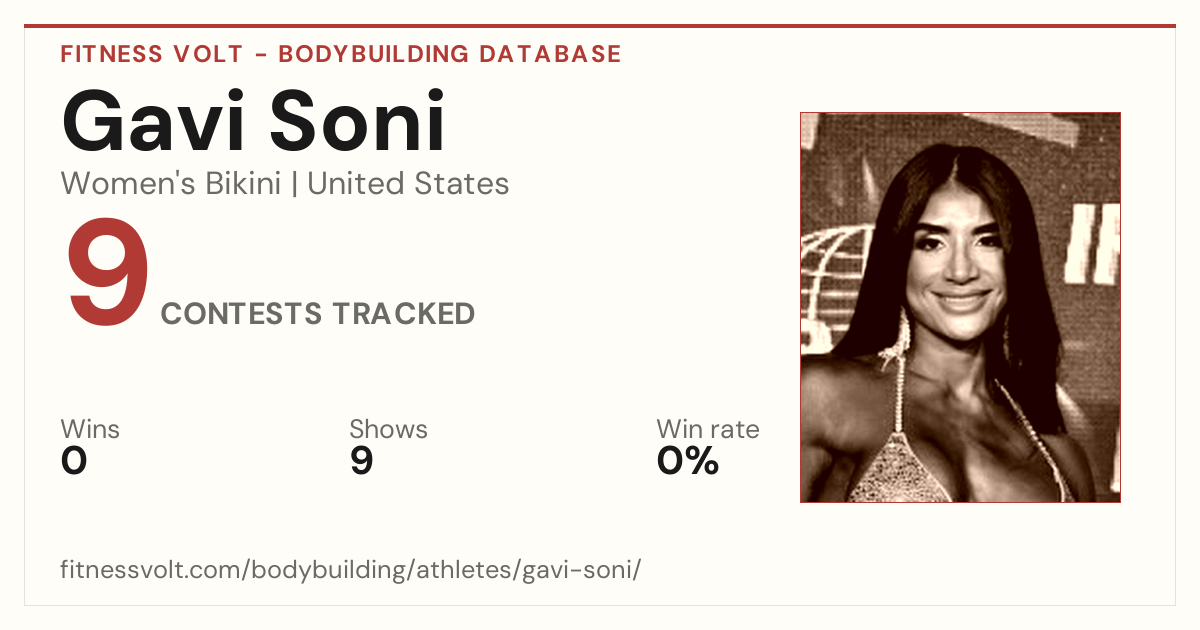Click the large red number 9
Viewport: 1200px width, 630px height.
[108, 277]
